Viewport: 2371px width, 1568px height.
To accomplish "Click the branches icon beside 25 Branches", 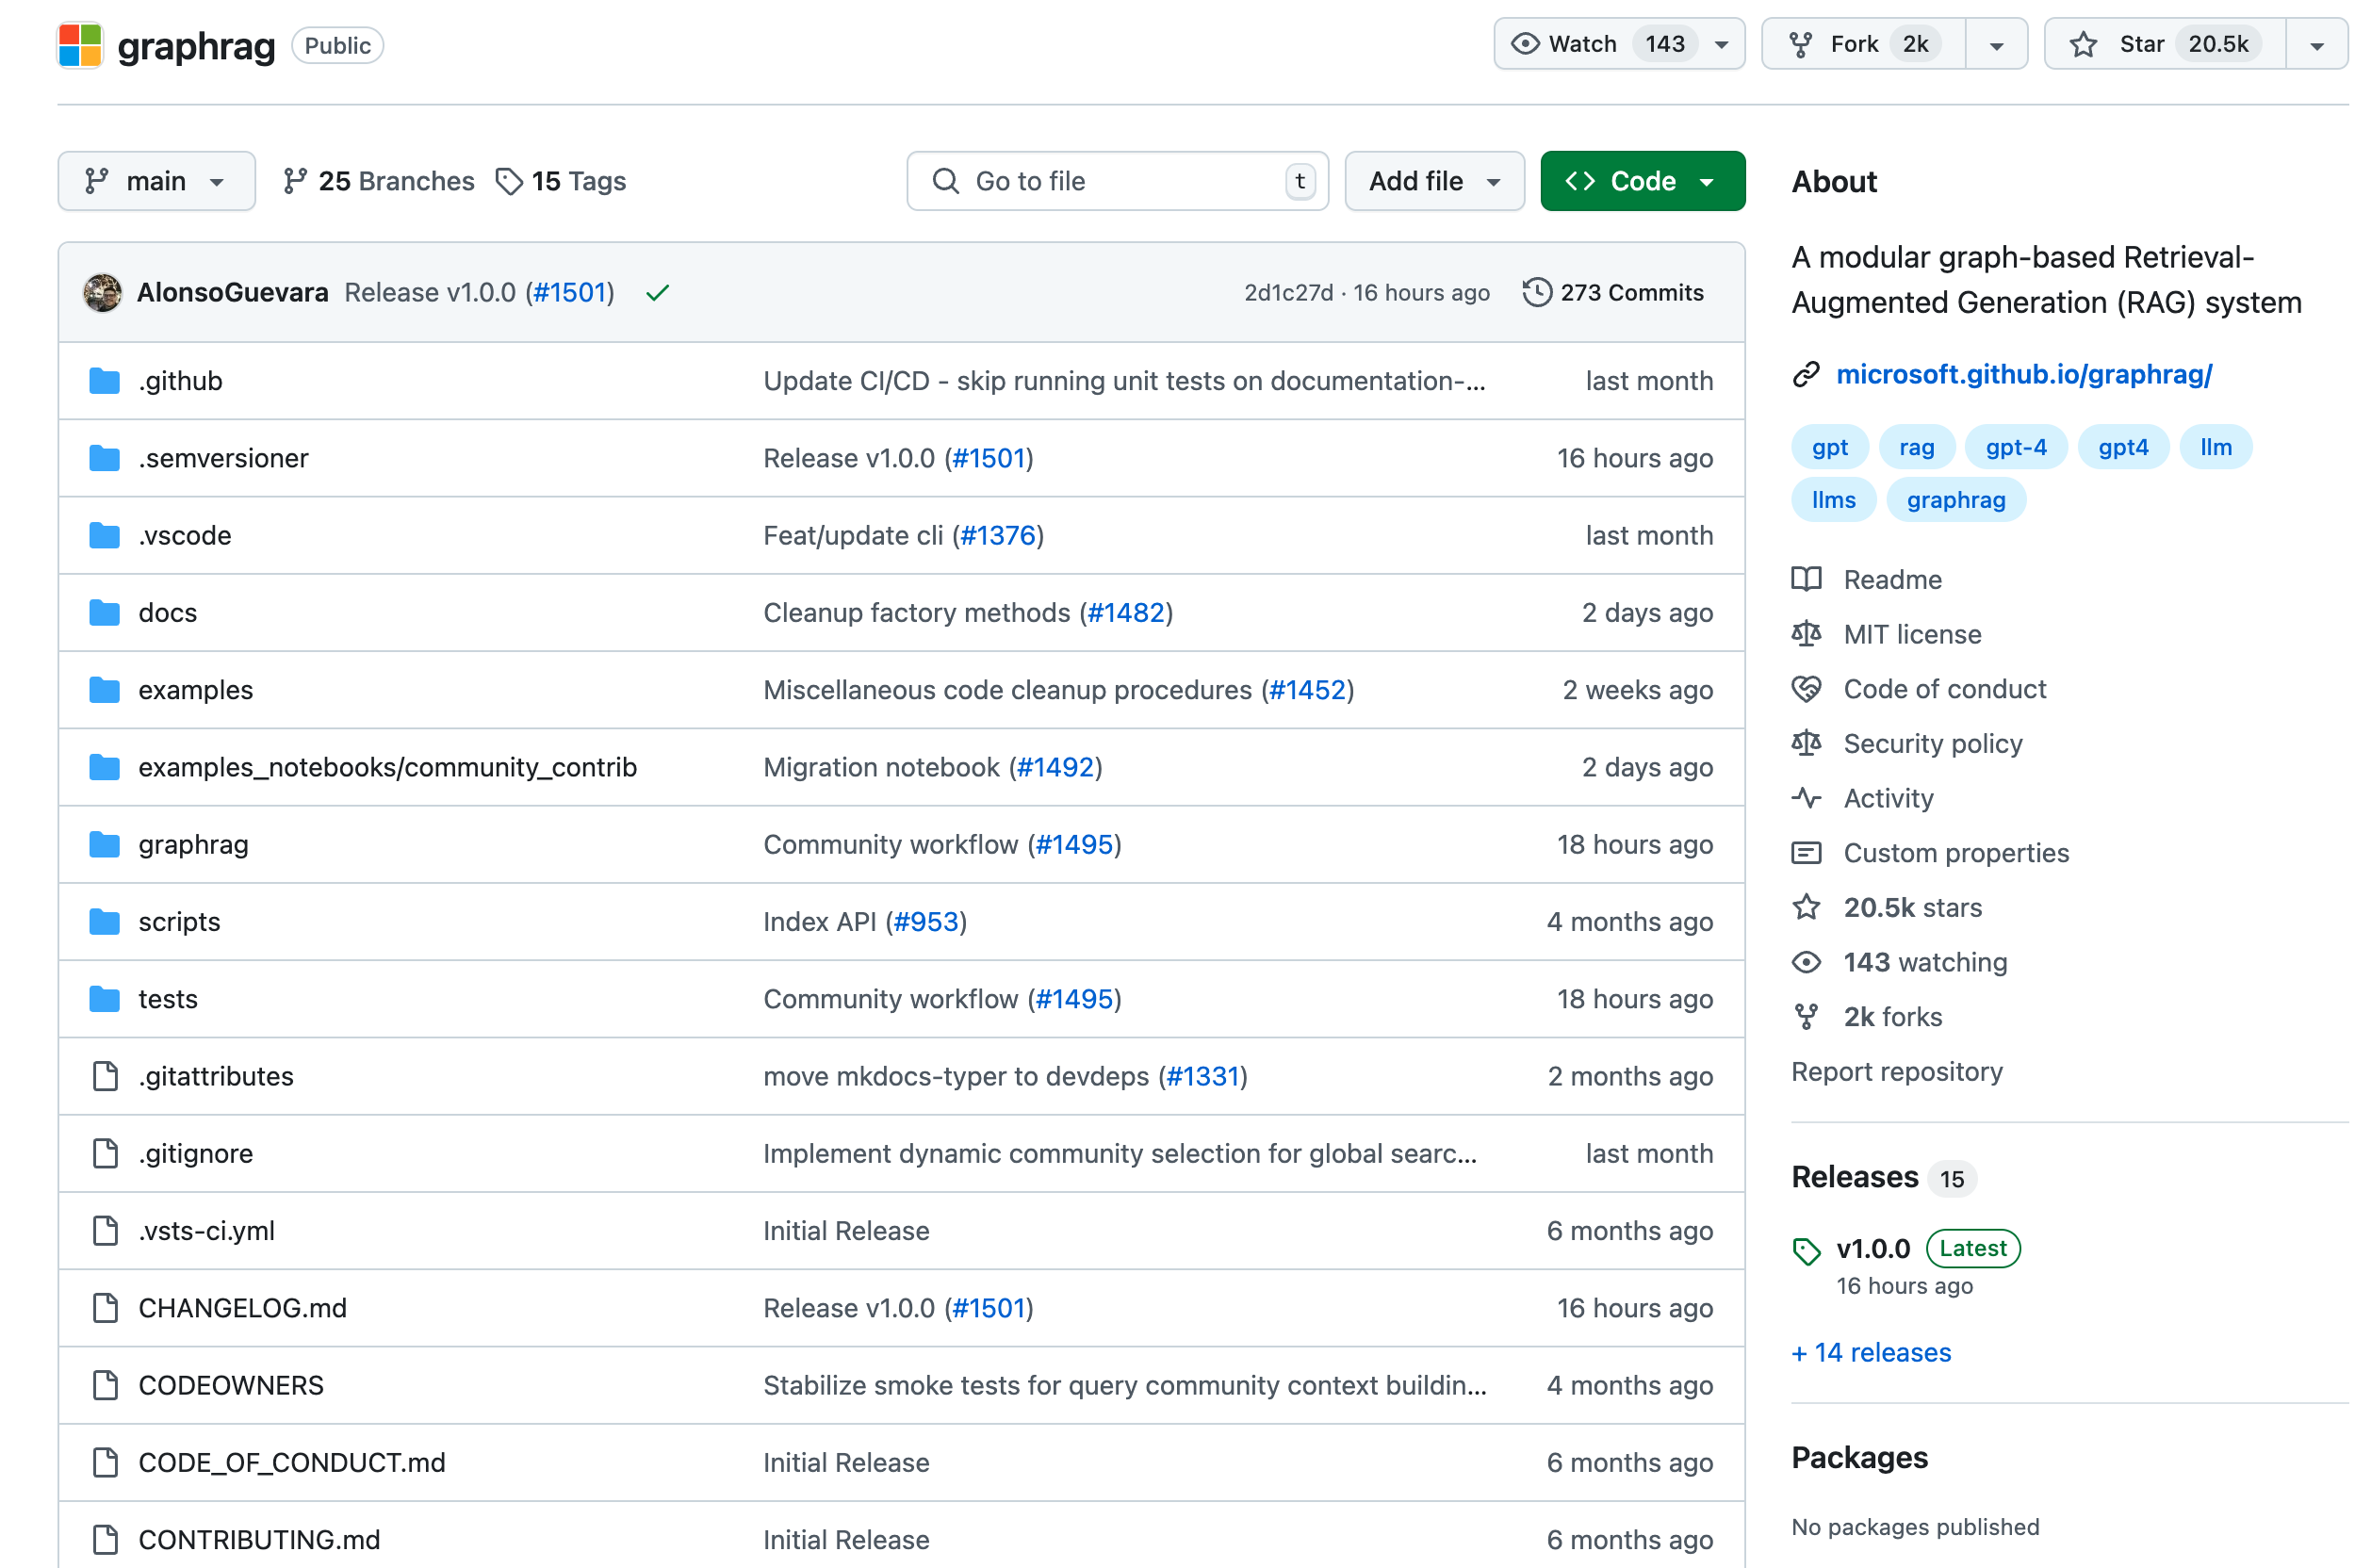I will click(294, 181).
